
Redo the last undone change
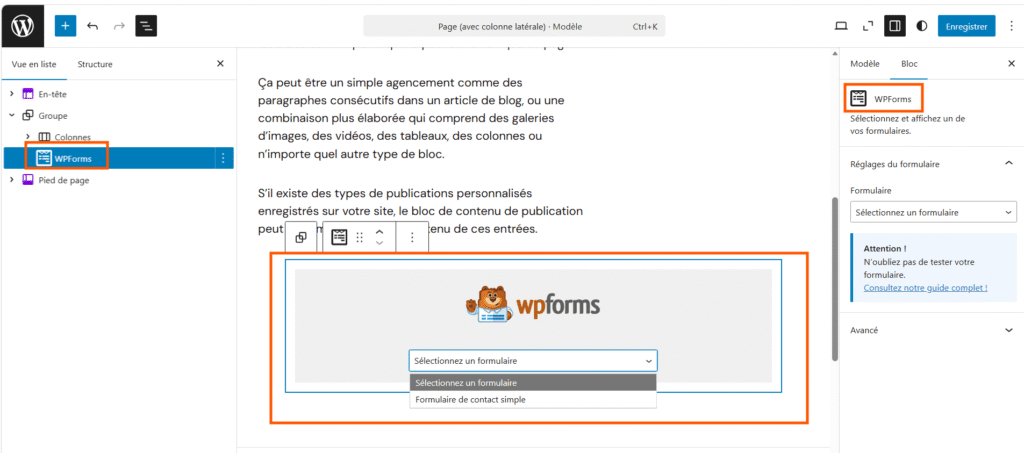(x=119, y=26)
